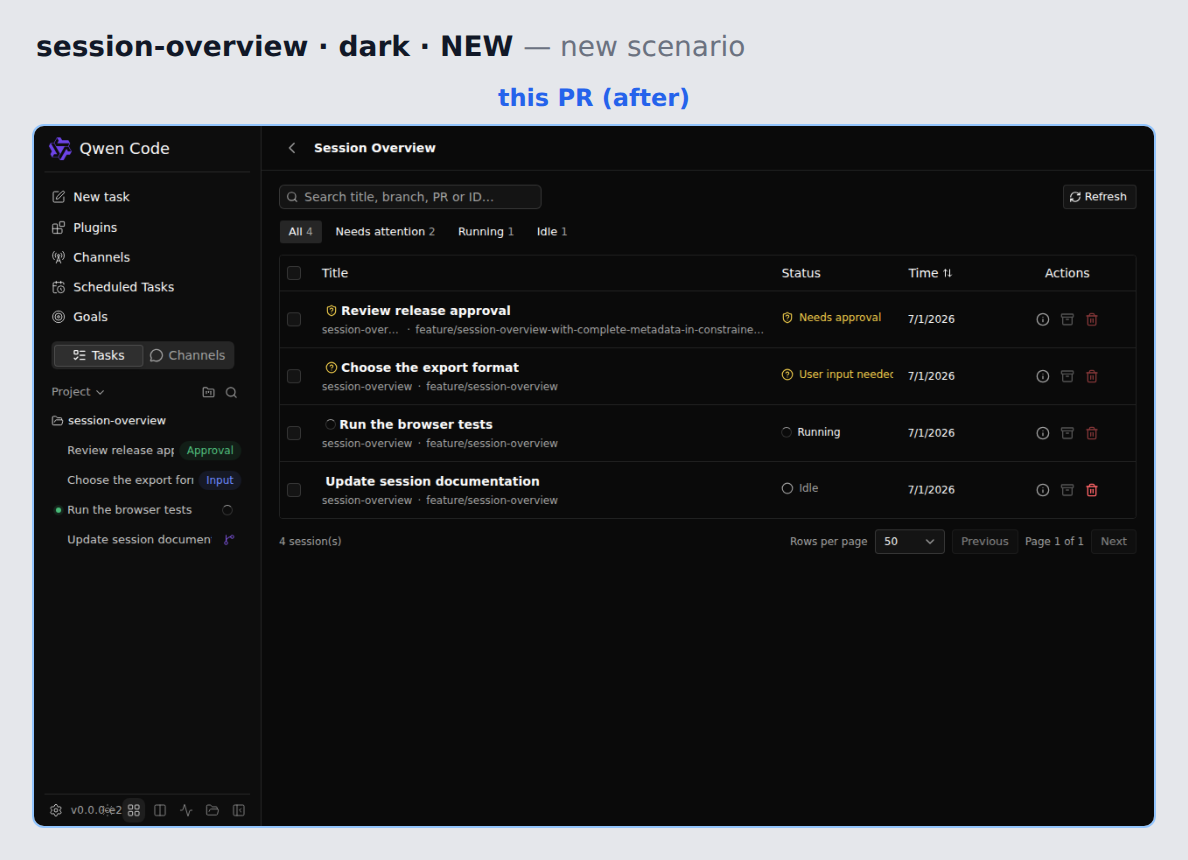
Task: Open sidebar task Run the browser tests
Action: [148, 510]
